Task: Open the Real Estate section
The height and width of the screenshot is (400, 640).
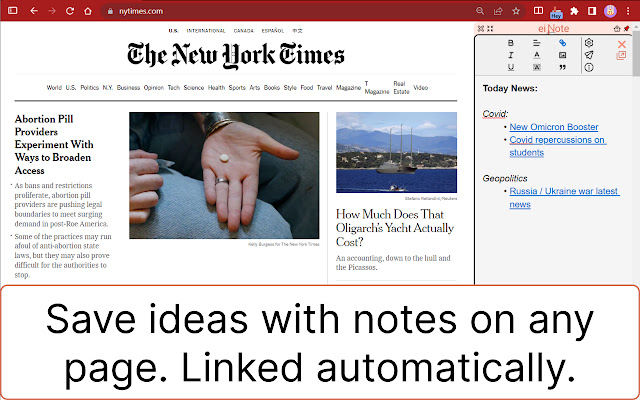Action: pos(401,87)
